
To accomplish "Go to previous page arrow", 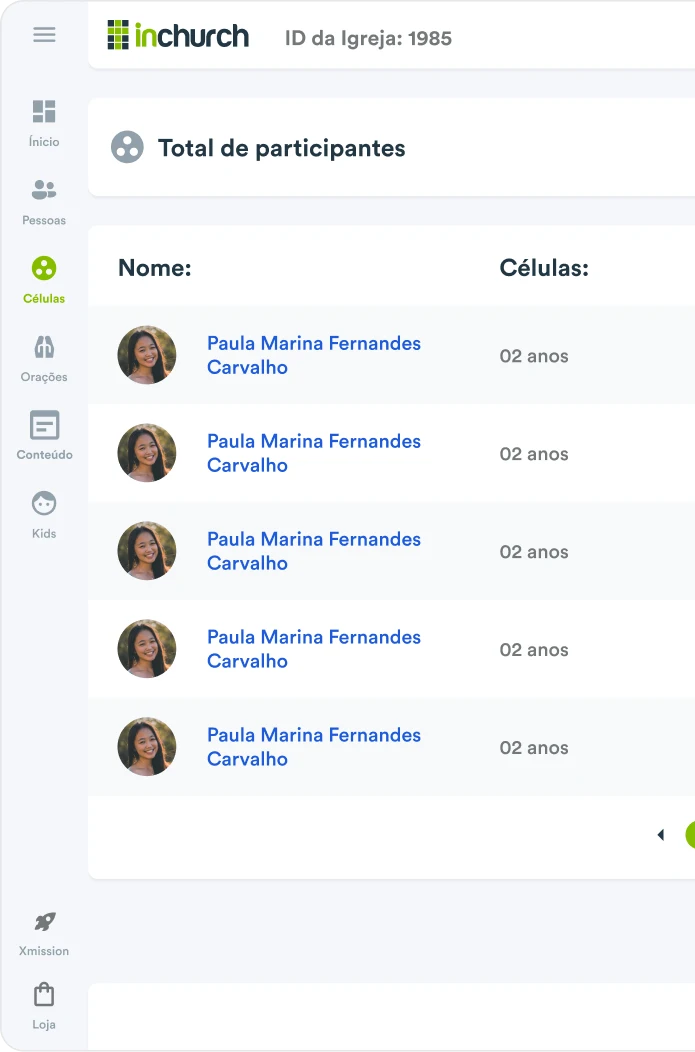I will coord(661,835).
